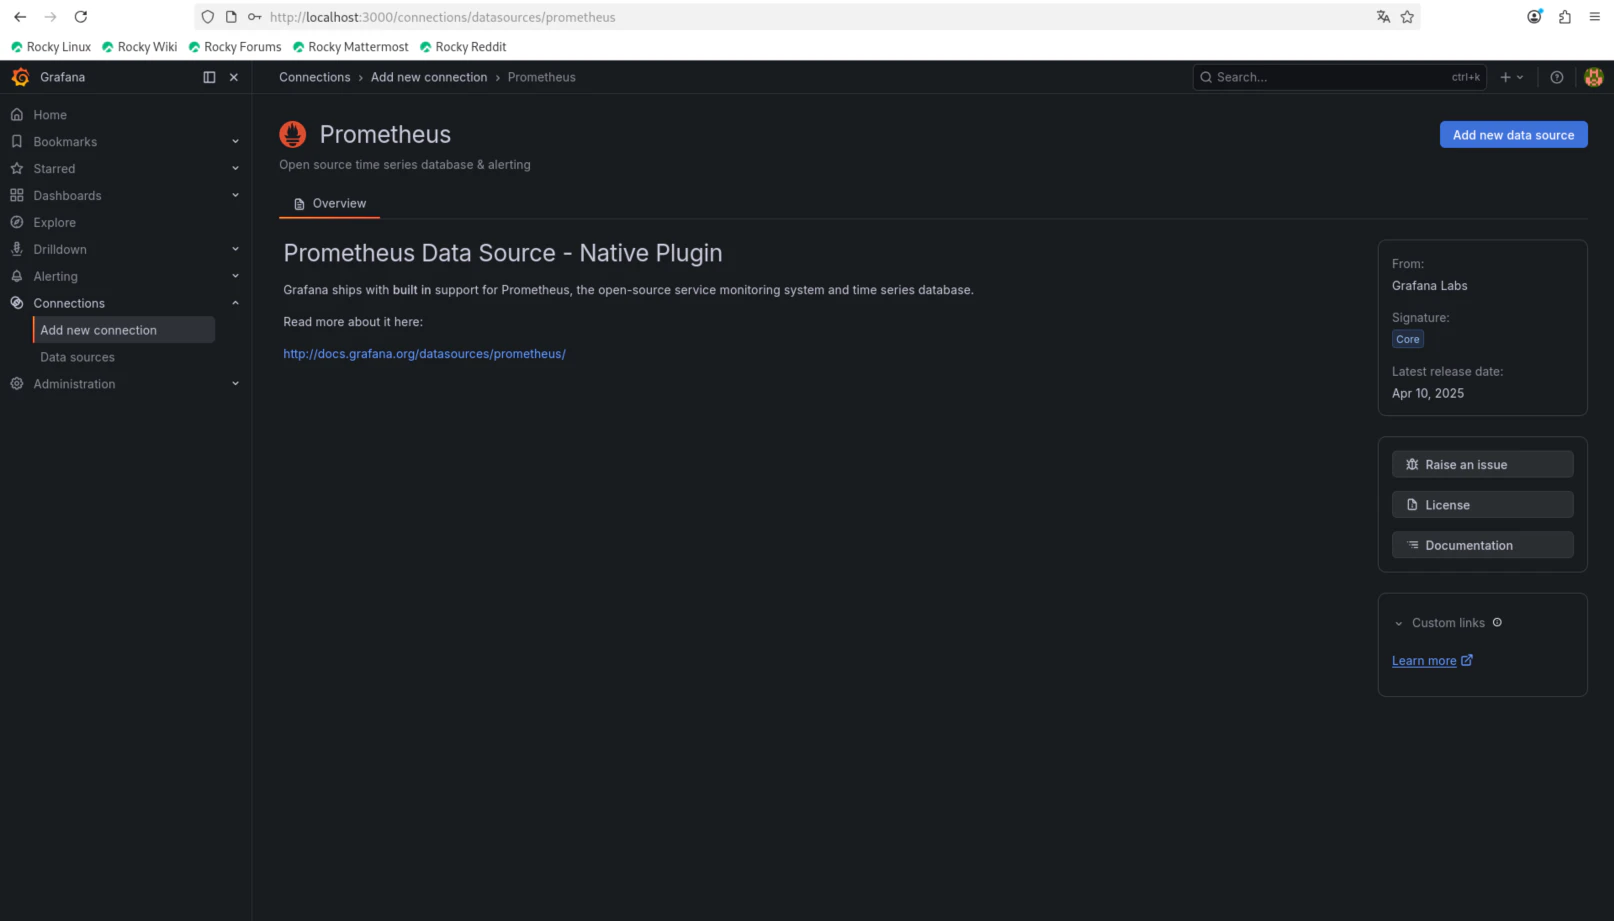The image size is (1614, 921).
Task: Open browser extensions icon
Action: [1565, 17]
